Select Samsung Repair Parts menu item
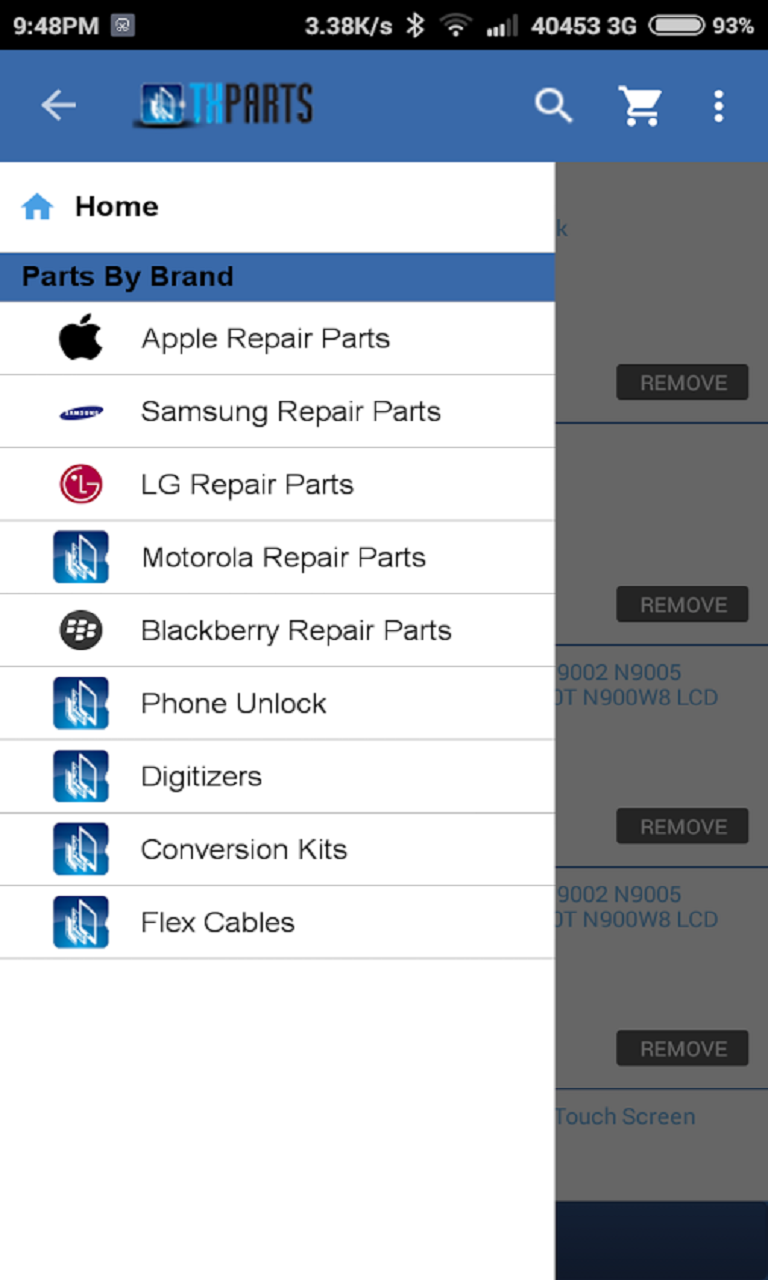 point(290,412)
